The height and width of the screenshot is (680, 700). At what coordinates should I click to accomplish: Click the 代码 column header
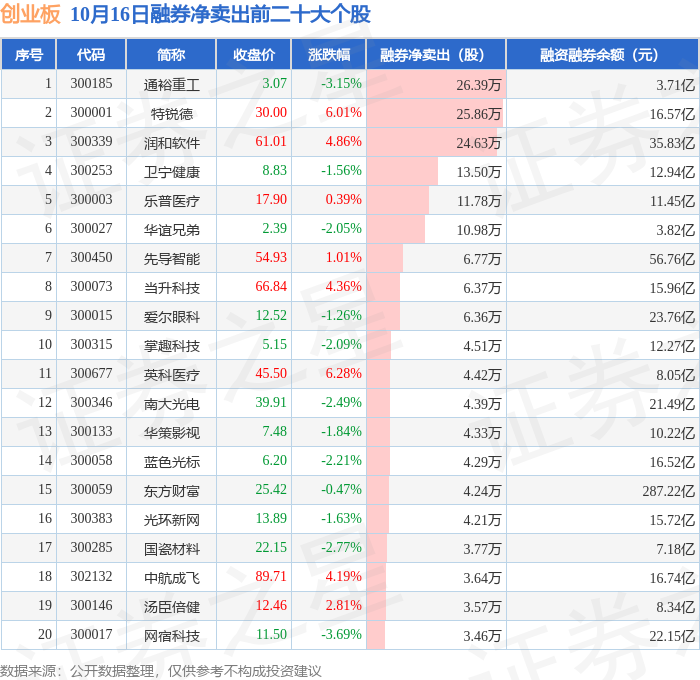pyautogui.click(x=91, y=55)
